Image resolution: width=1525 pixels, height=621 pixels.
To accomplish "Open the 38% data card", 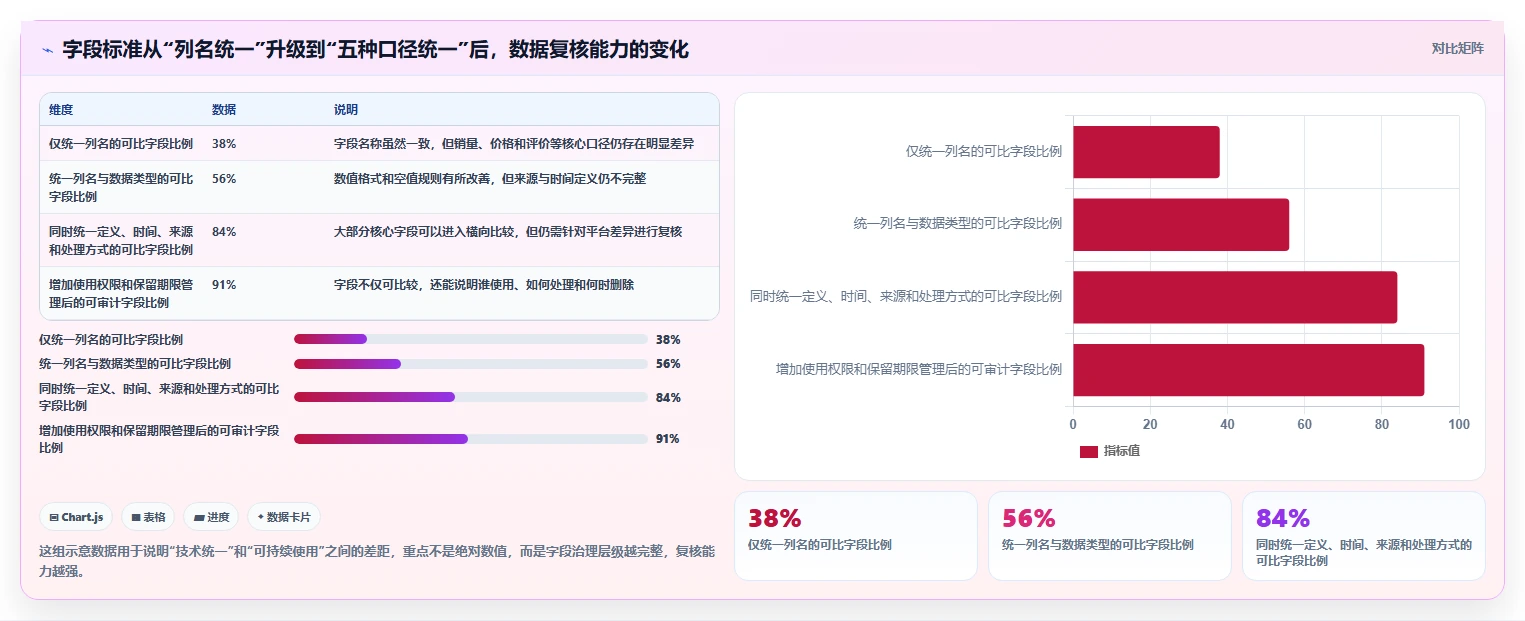I will [856, 536].
